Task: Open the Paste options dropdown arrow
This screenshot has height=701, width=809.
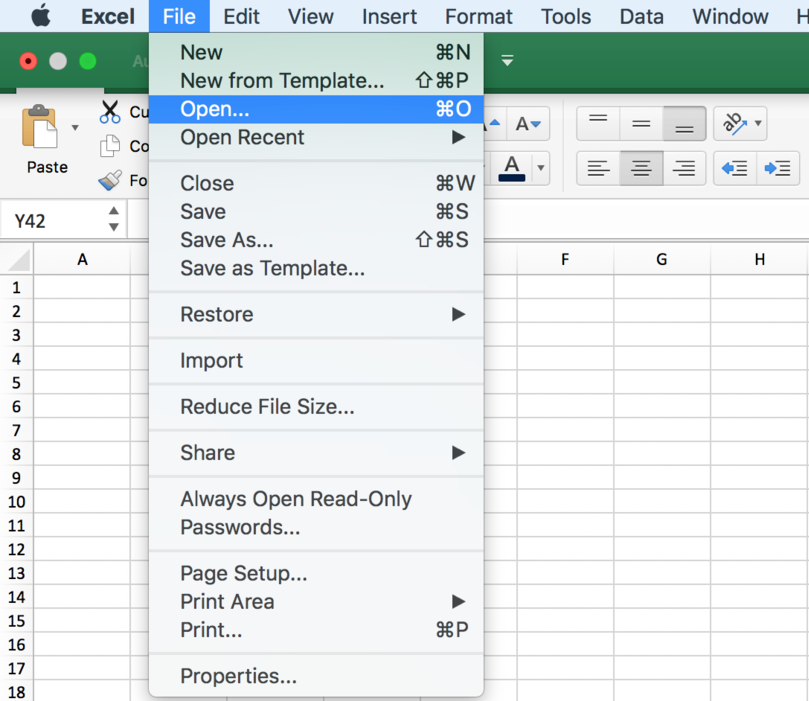Action: pos(75,127)
